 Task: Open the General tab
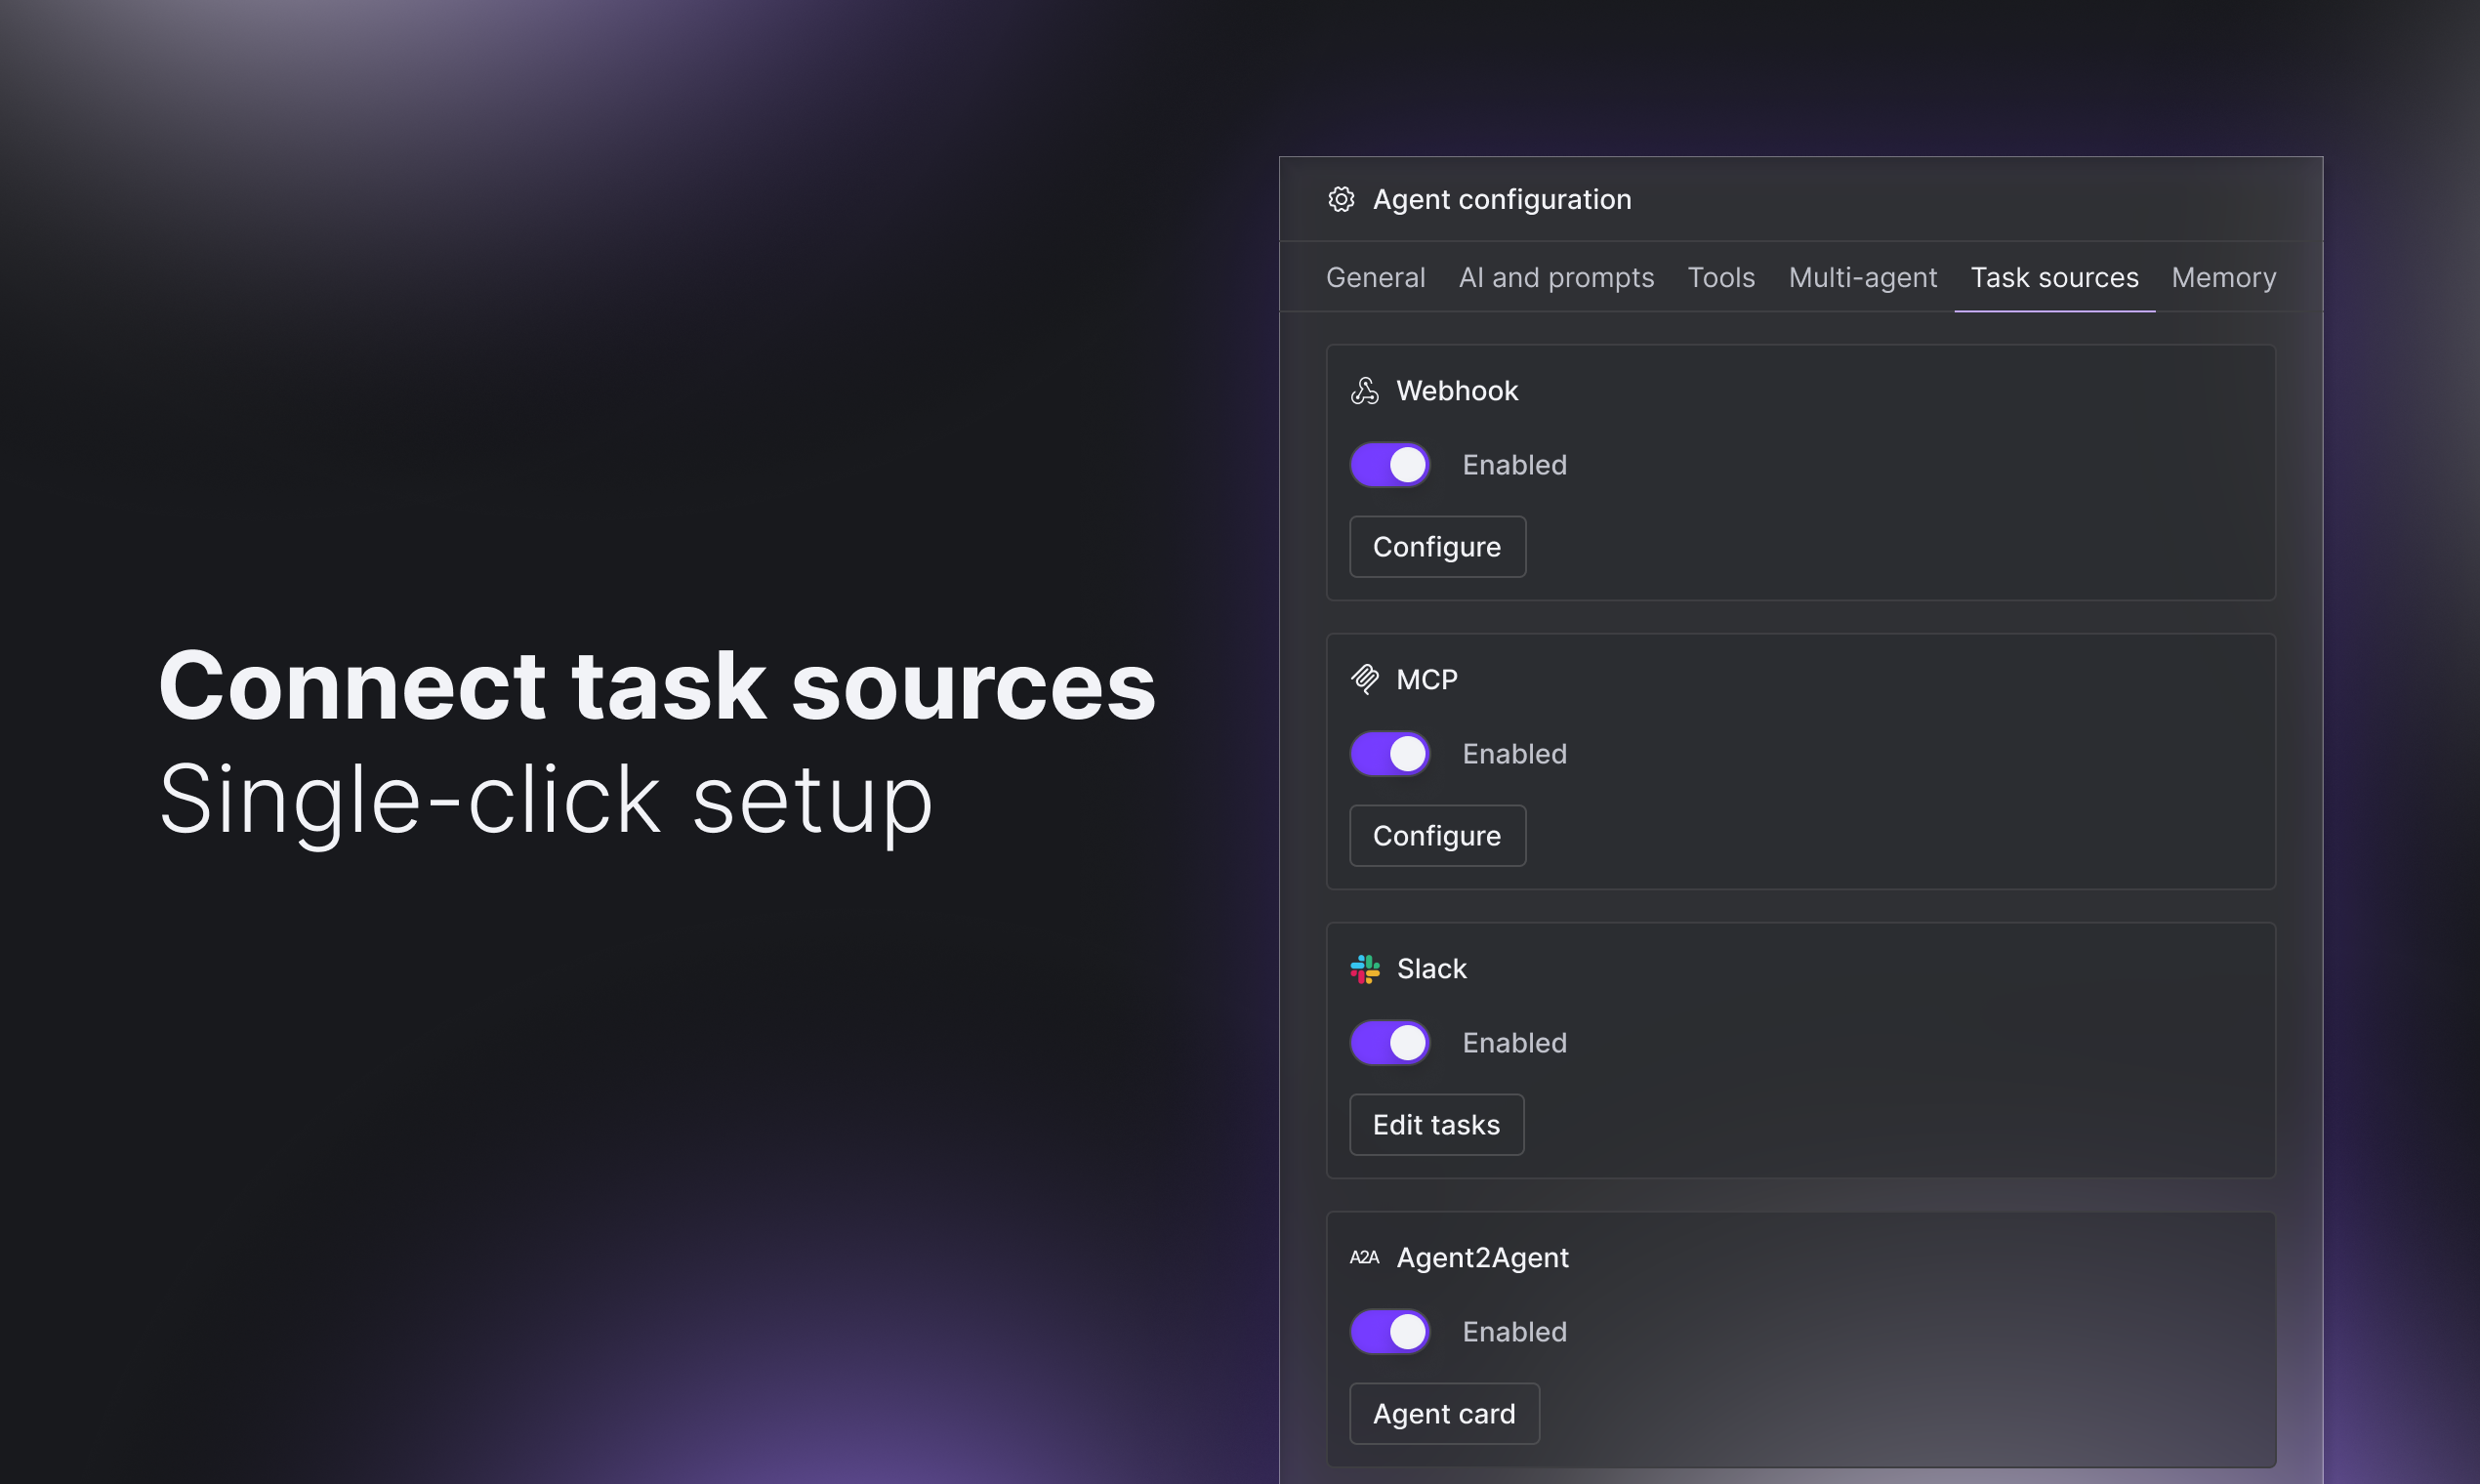point(1375,278)
